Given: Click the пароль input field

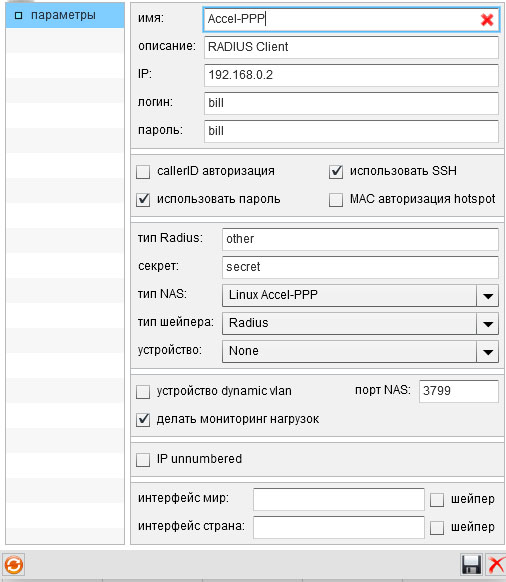Looking at the screenshot, I should coord(351,131).
